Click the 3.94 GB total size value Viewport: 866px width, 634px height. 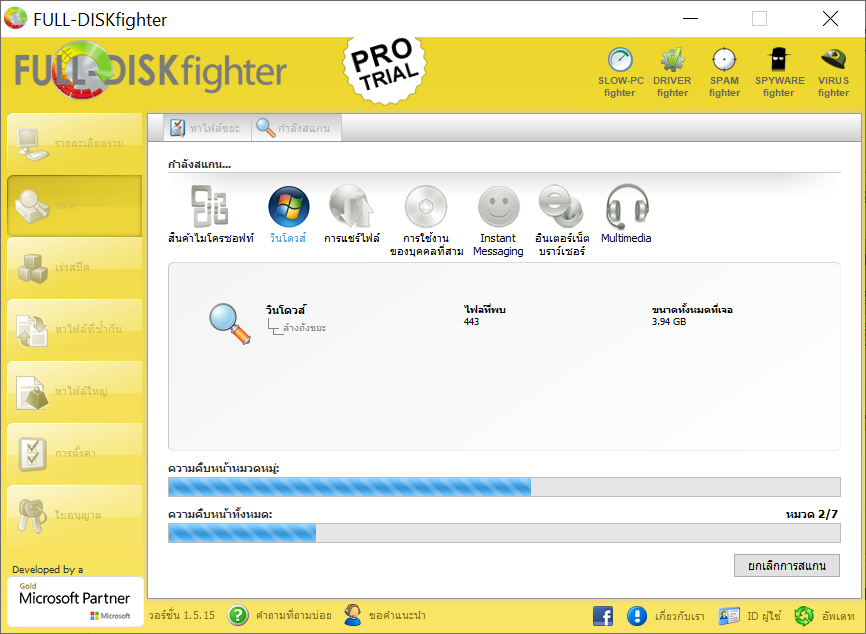(x=669, y=322)
